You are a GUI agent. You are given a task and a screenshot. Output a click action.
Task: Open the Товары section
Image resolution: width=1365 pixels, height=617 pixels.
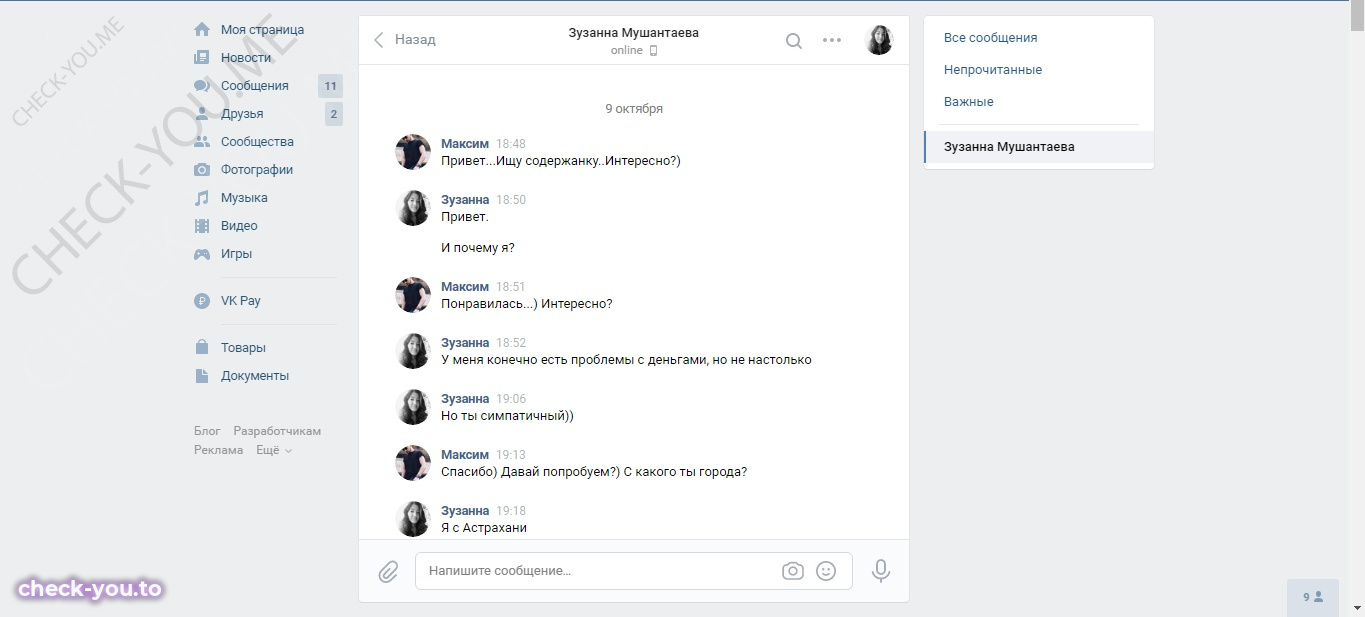243,348
